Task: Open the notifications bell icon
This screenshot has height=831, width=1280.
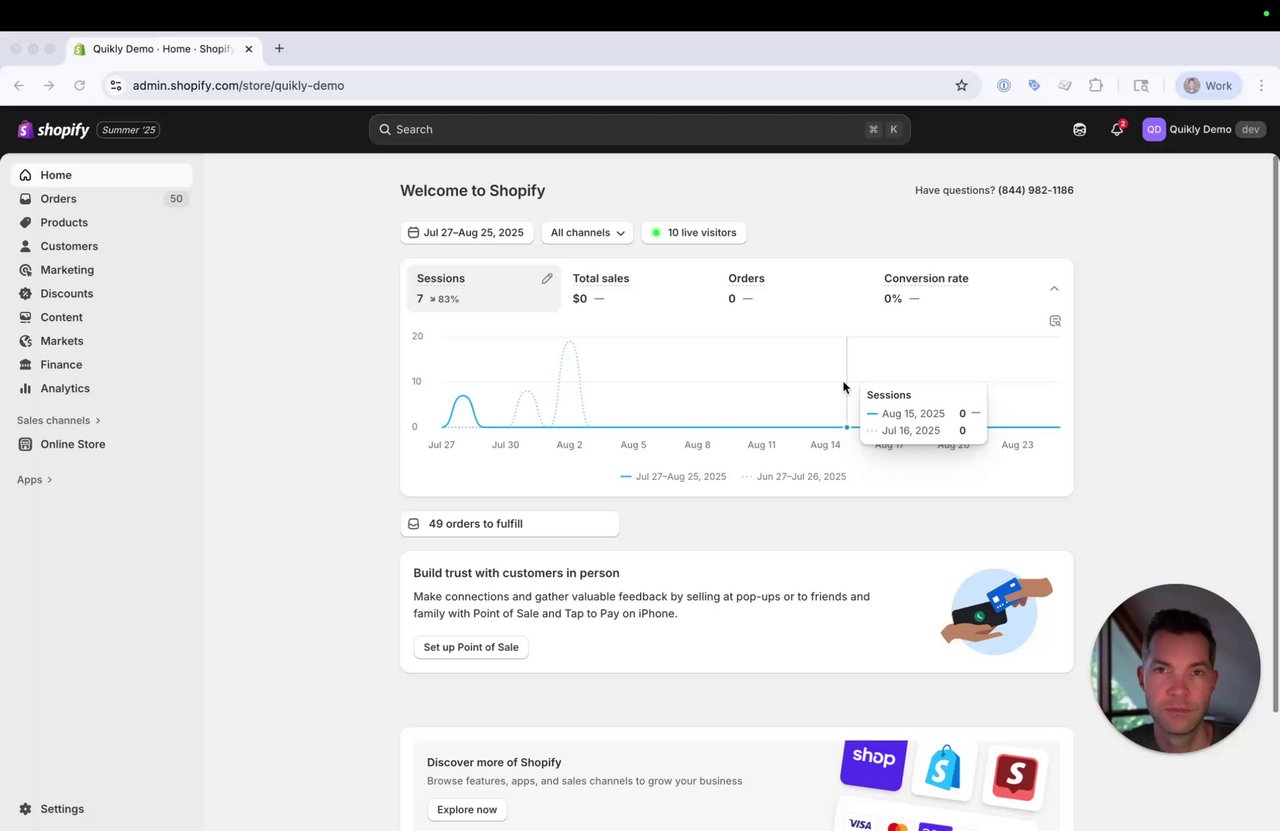Action: pos(1117,129)
